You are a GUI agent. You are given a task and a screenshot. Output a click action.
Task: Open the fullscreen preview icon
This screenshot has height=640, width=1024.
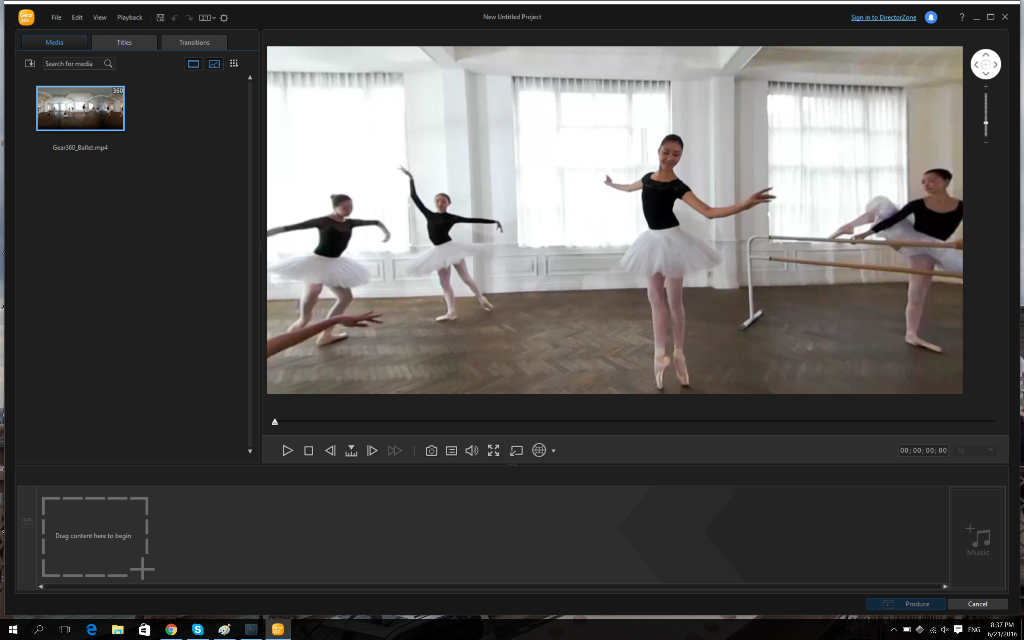coord(493,451)
